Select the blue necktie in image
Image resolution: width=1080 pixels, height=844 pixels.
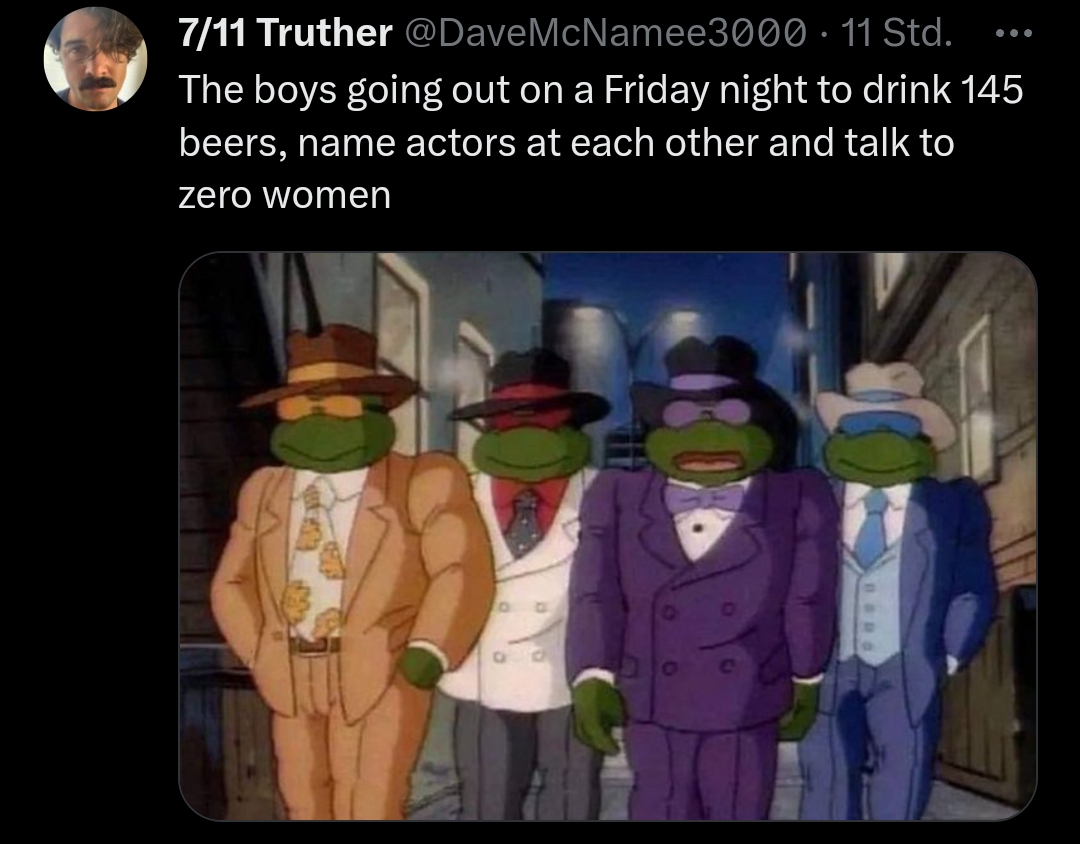tap(872, 526)
